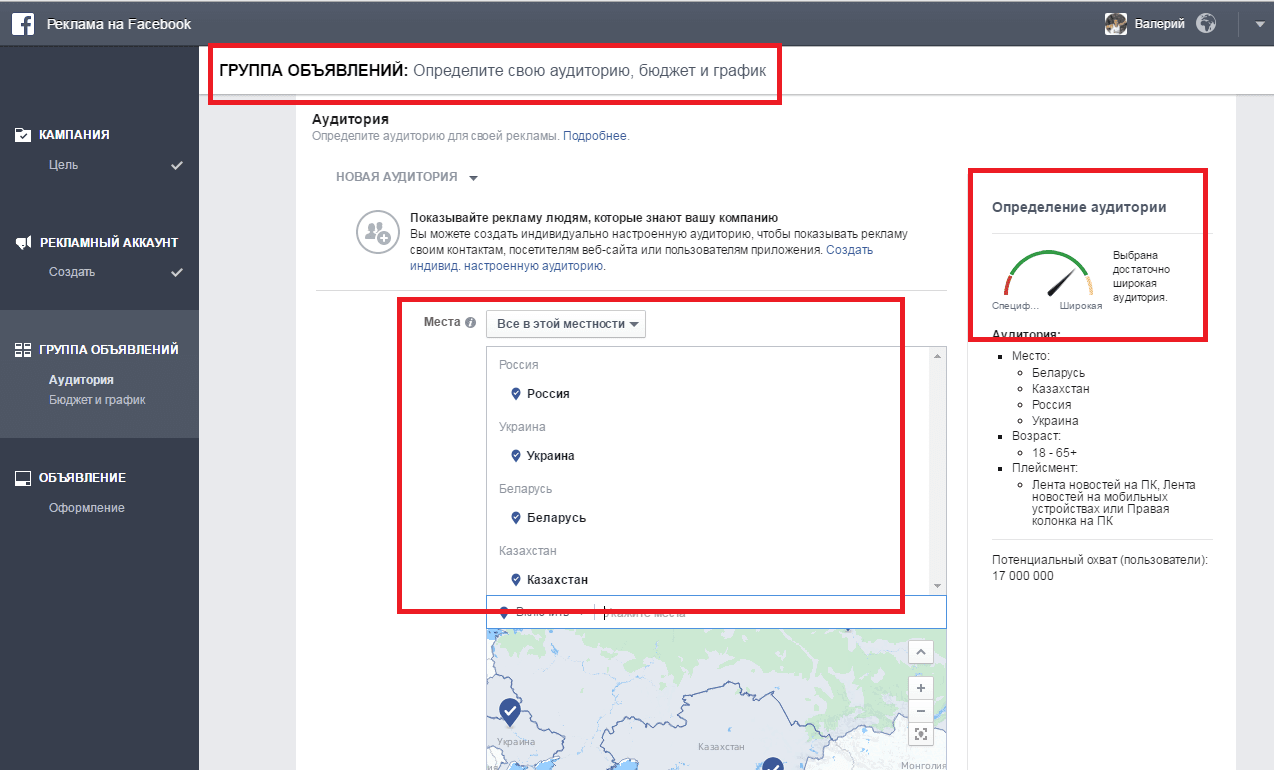
Task: Click the Рекламный аккаунт megaphone icon
Action: [x=22, y=242]
